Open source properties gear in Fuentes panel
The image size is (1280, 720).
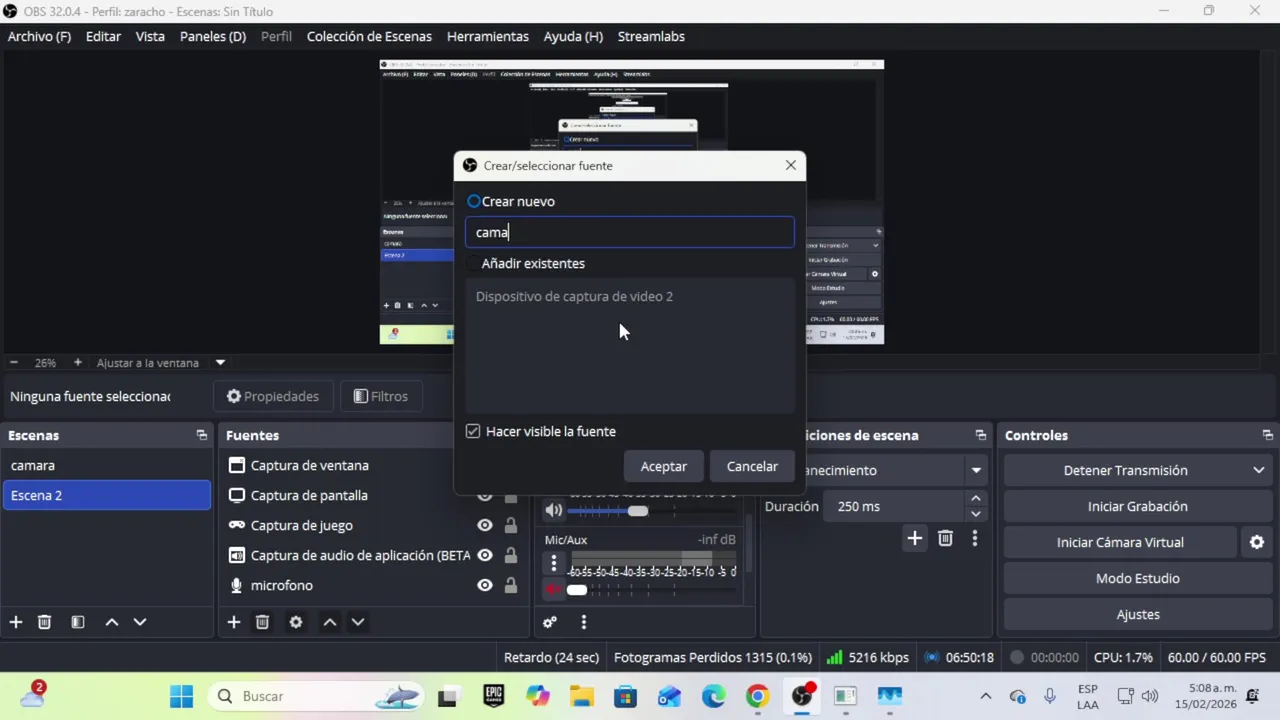coord(296,622)
